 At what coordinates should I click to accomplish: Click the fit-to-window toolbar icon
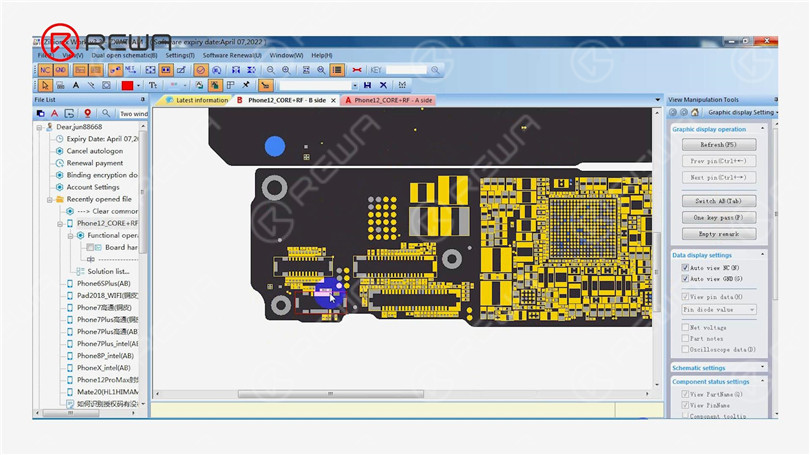150,70
